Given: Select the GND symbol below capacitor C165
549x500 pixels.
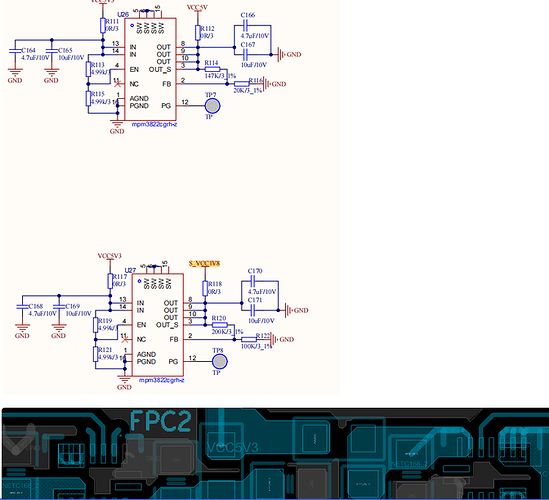Looking at the screenshot, I should (x=51, y=76).
